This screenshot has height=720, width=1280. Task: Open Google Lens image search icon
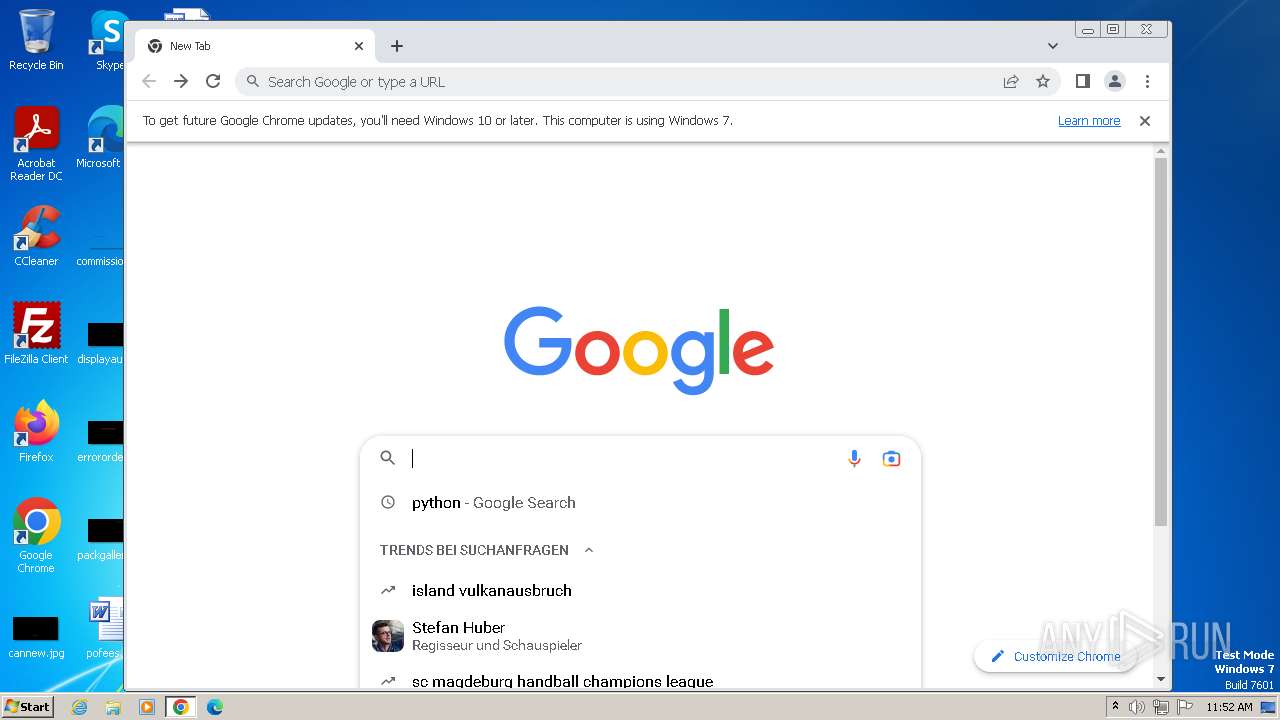click(891, 458)
